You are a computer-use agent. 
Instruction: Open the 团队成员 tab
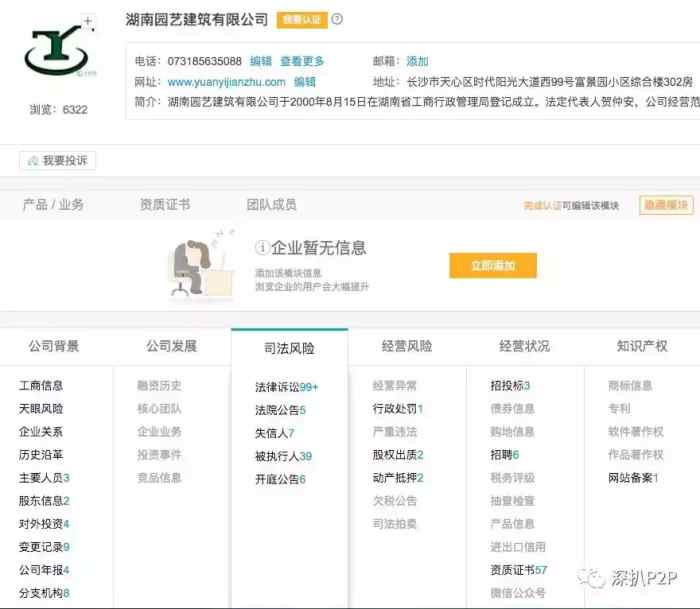(271, 205)
